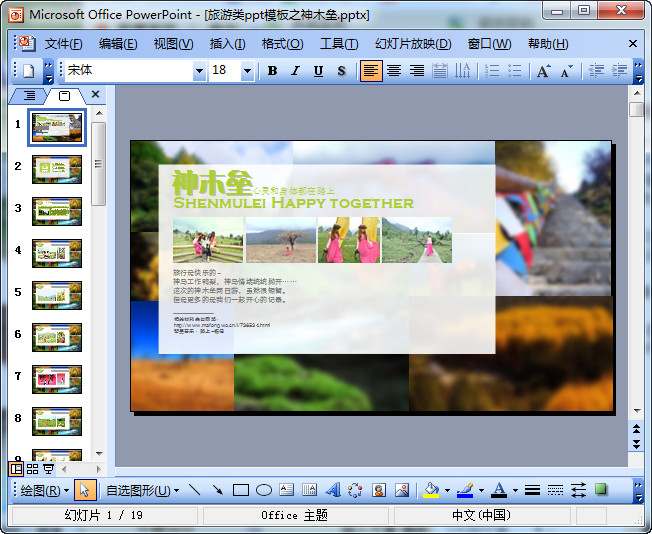652x534 pixels.
Task: Insert picture from file
Action: [402, 490]
